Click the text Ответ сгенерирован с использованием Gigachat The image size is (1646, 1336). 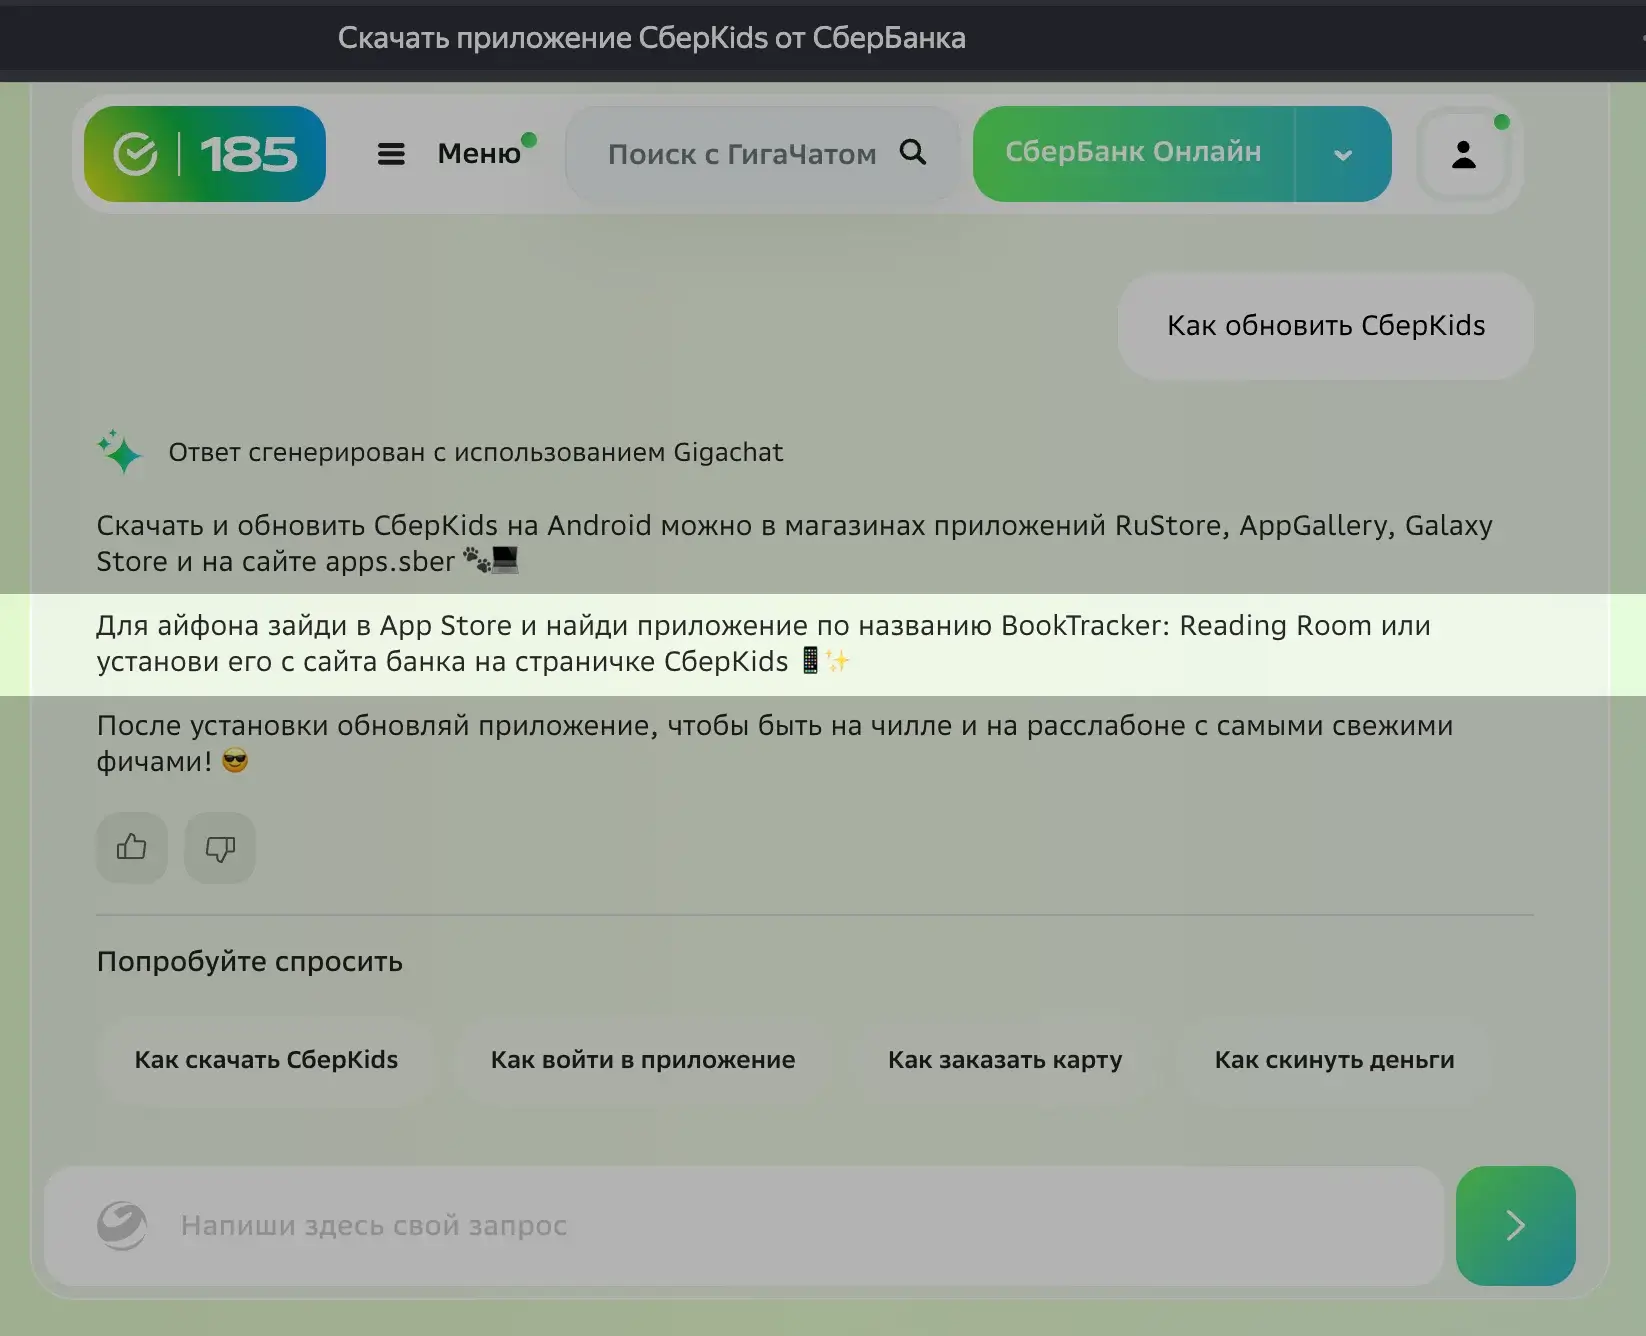tap(476, 452)
